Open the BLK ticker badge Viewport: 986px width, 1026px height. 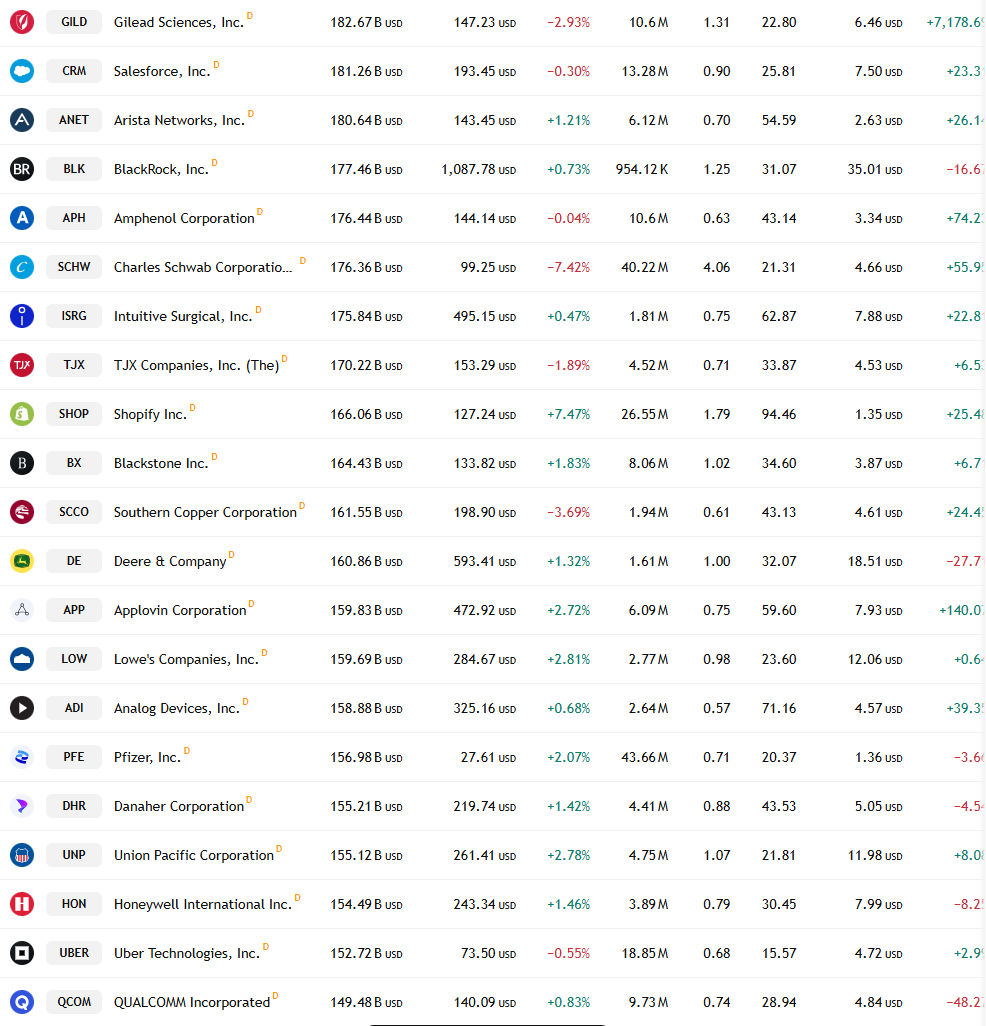[x=74, y=169]
